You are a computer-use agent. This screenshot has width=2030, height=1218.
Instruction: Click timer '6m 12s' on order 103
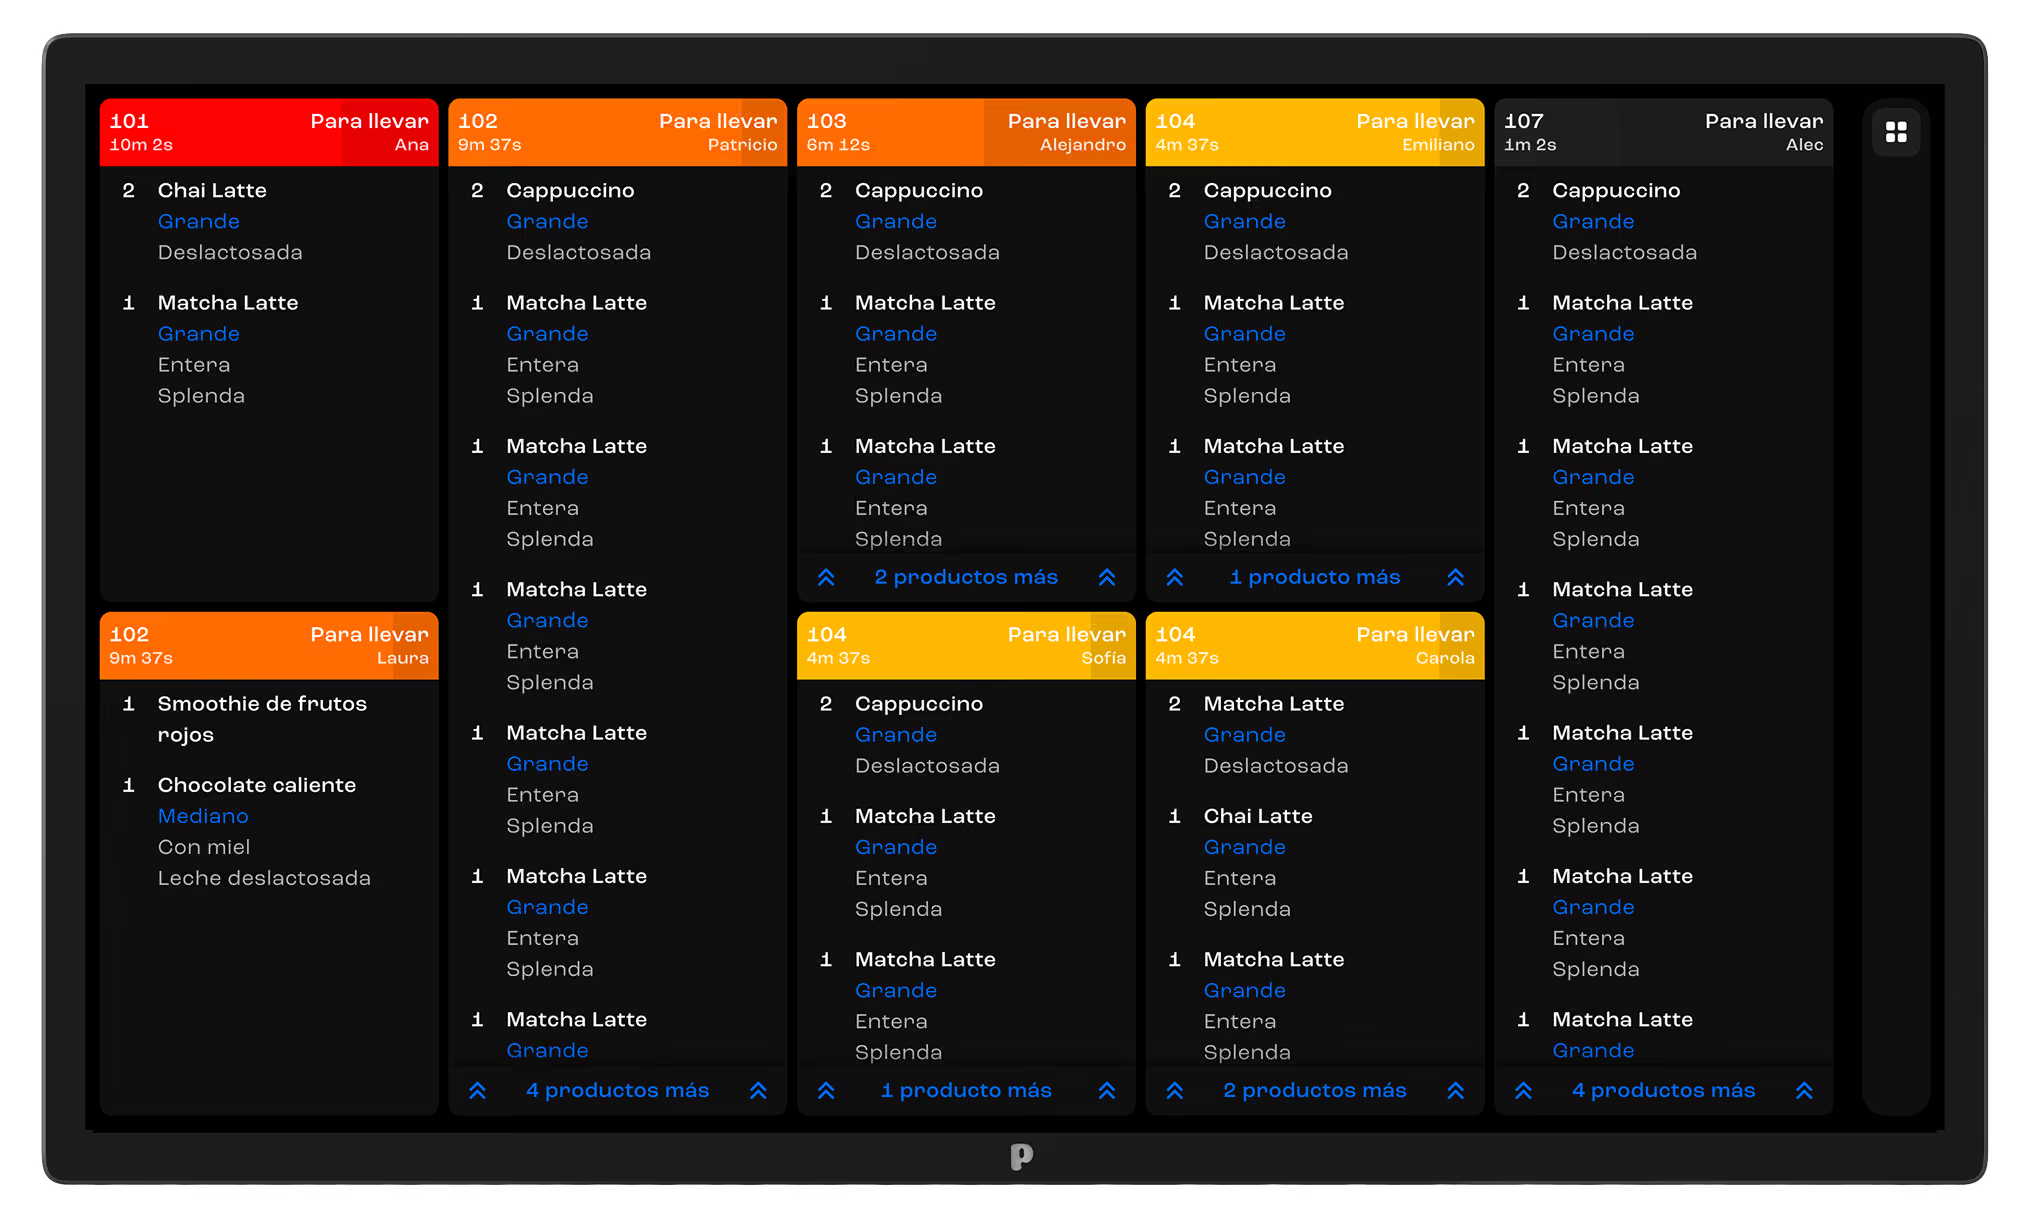[x=838, y=145]
